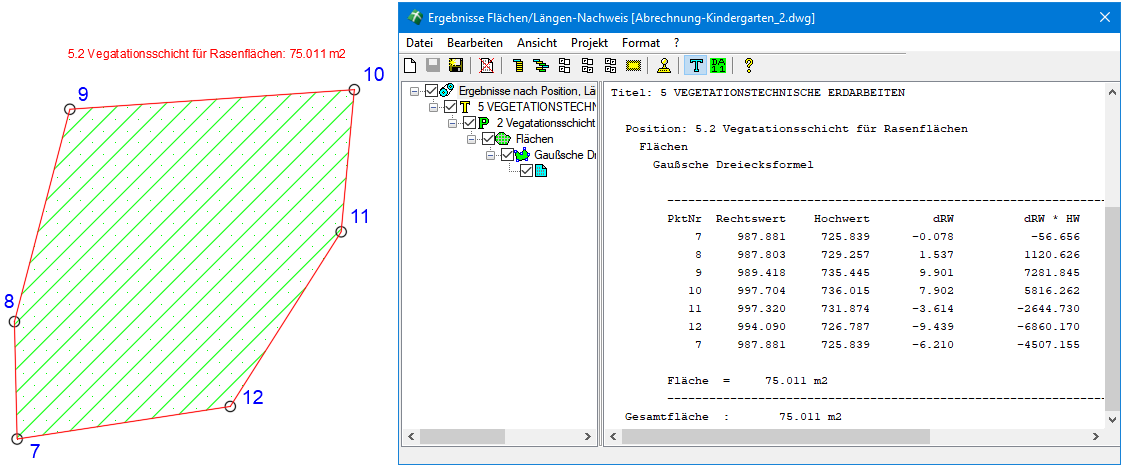Open the Datei menu
The height and width of the screenshot is (470, 1121).
point(419,43)
